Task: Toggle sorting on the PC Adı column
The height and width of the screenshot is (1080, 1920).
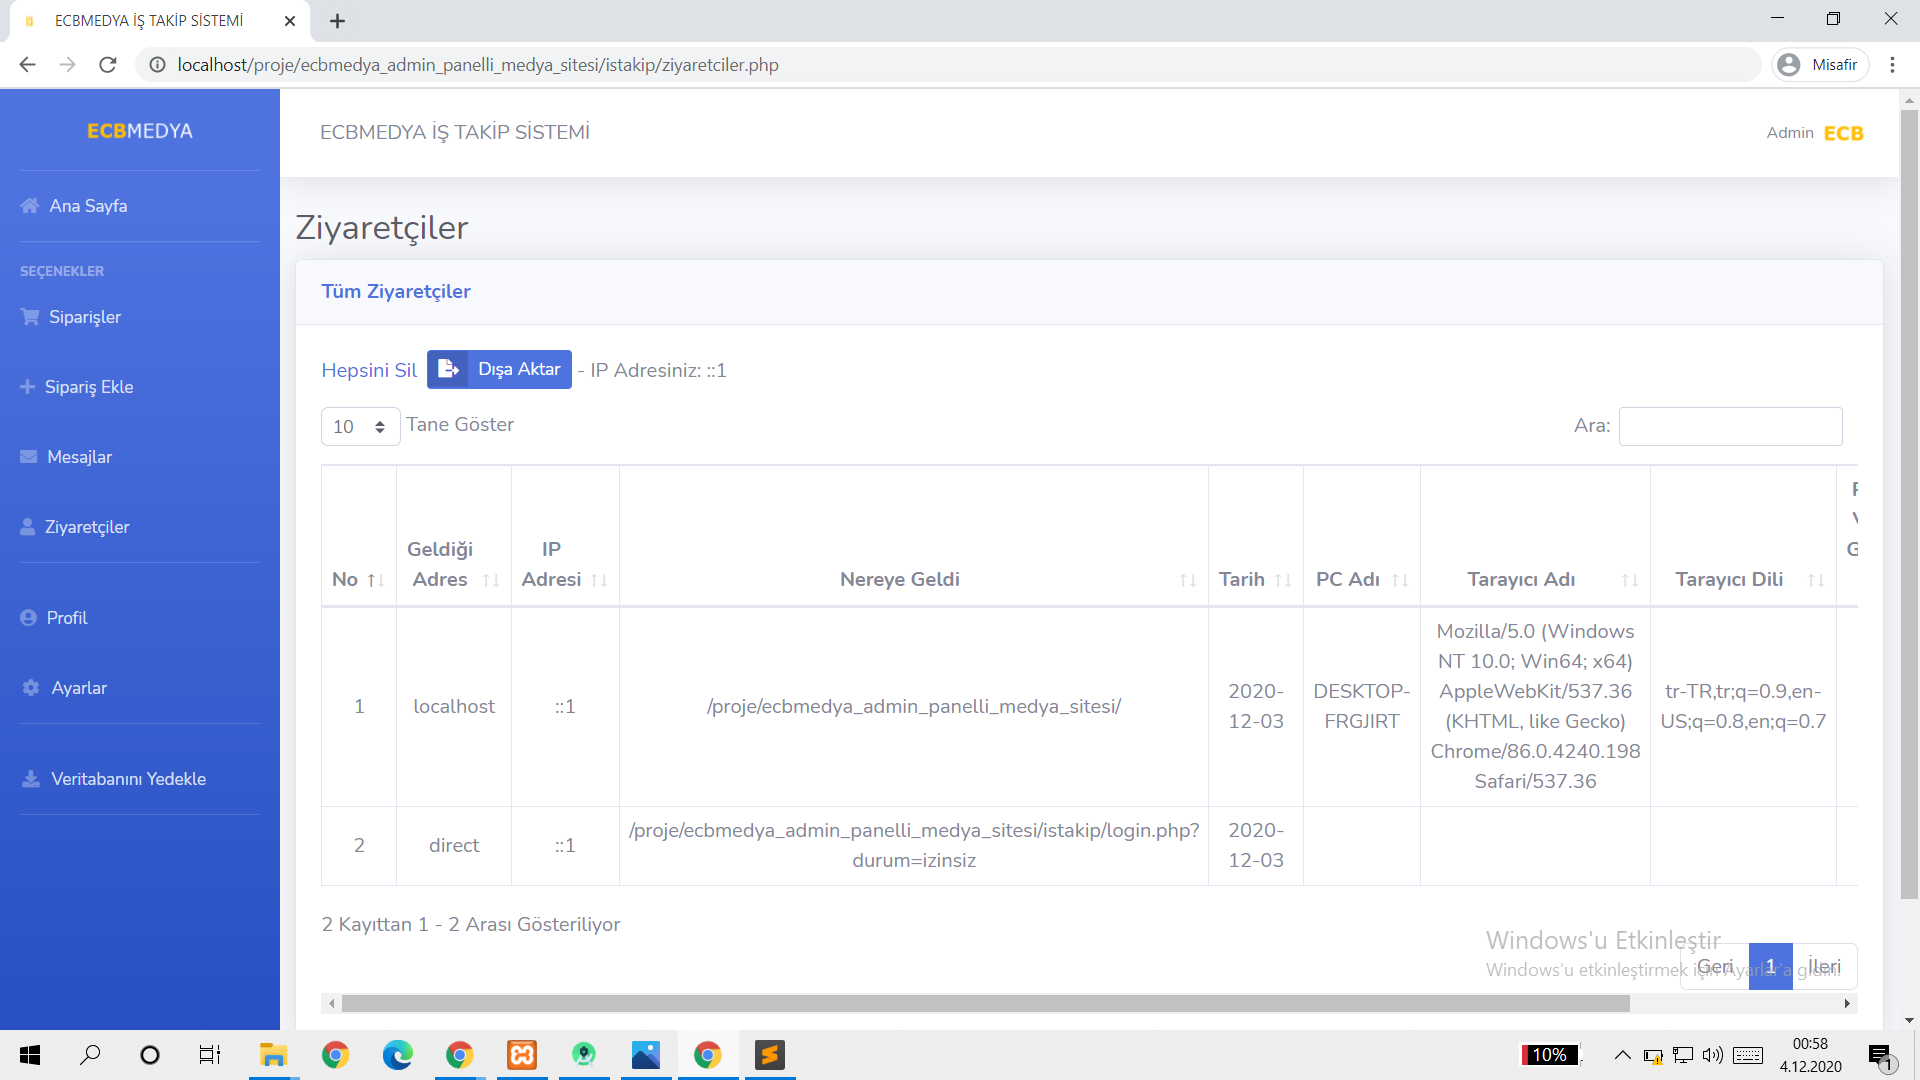Action: (x=1400, y=580)
